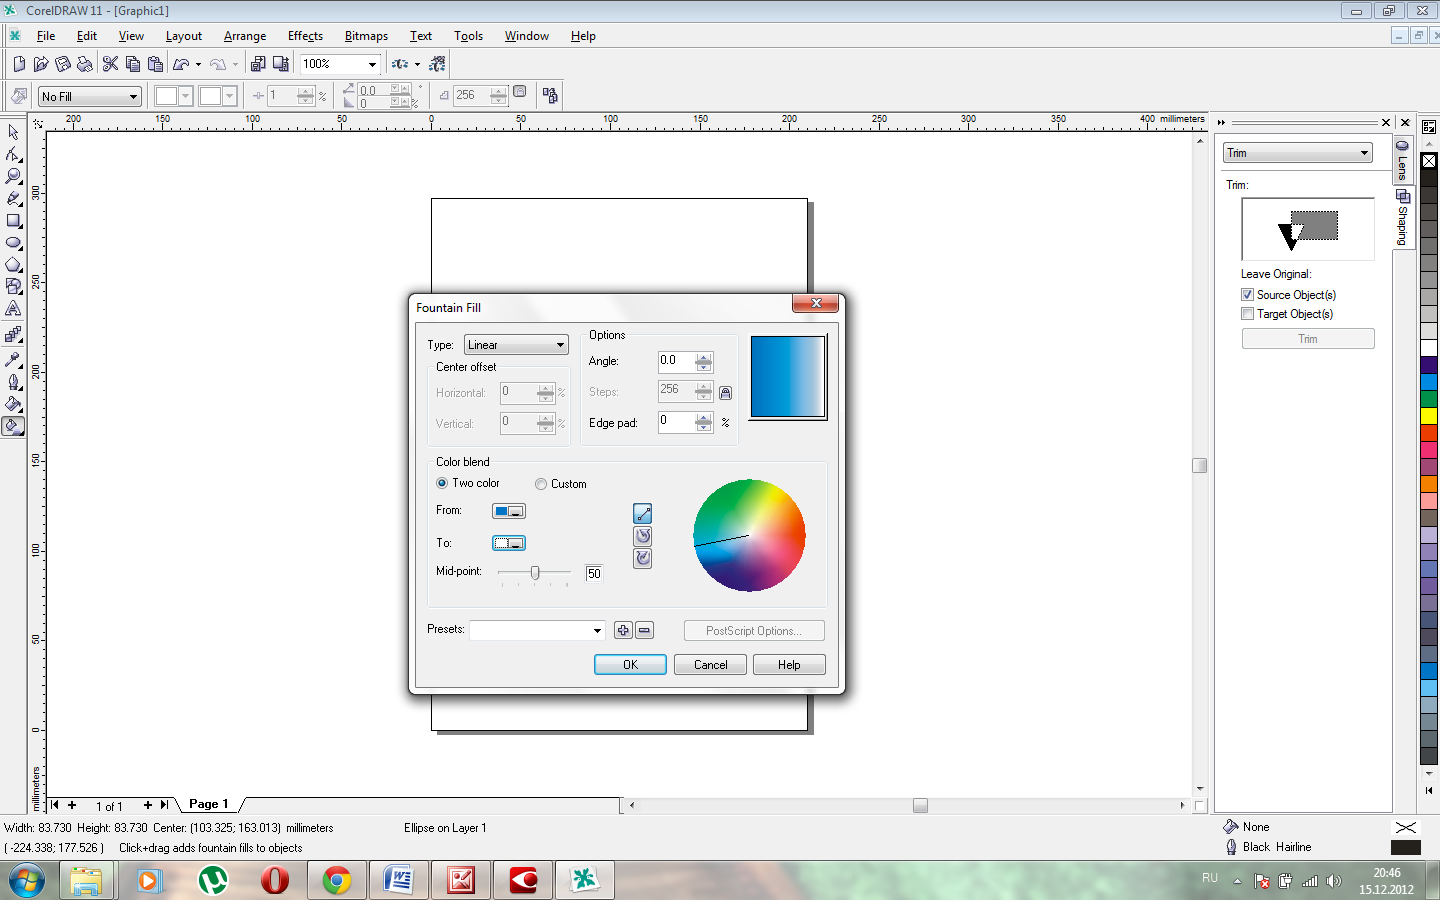The image size is (1440, 900).
Task: Open the fountain fill Type dropdown
Action: click(x=516, y=345)
